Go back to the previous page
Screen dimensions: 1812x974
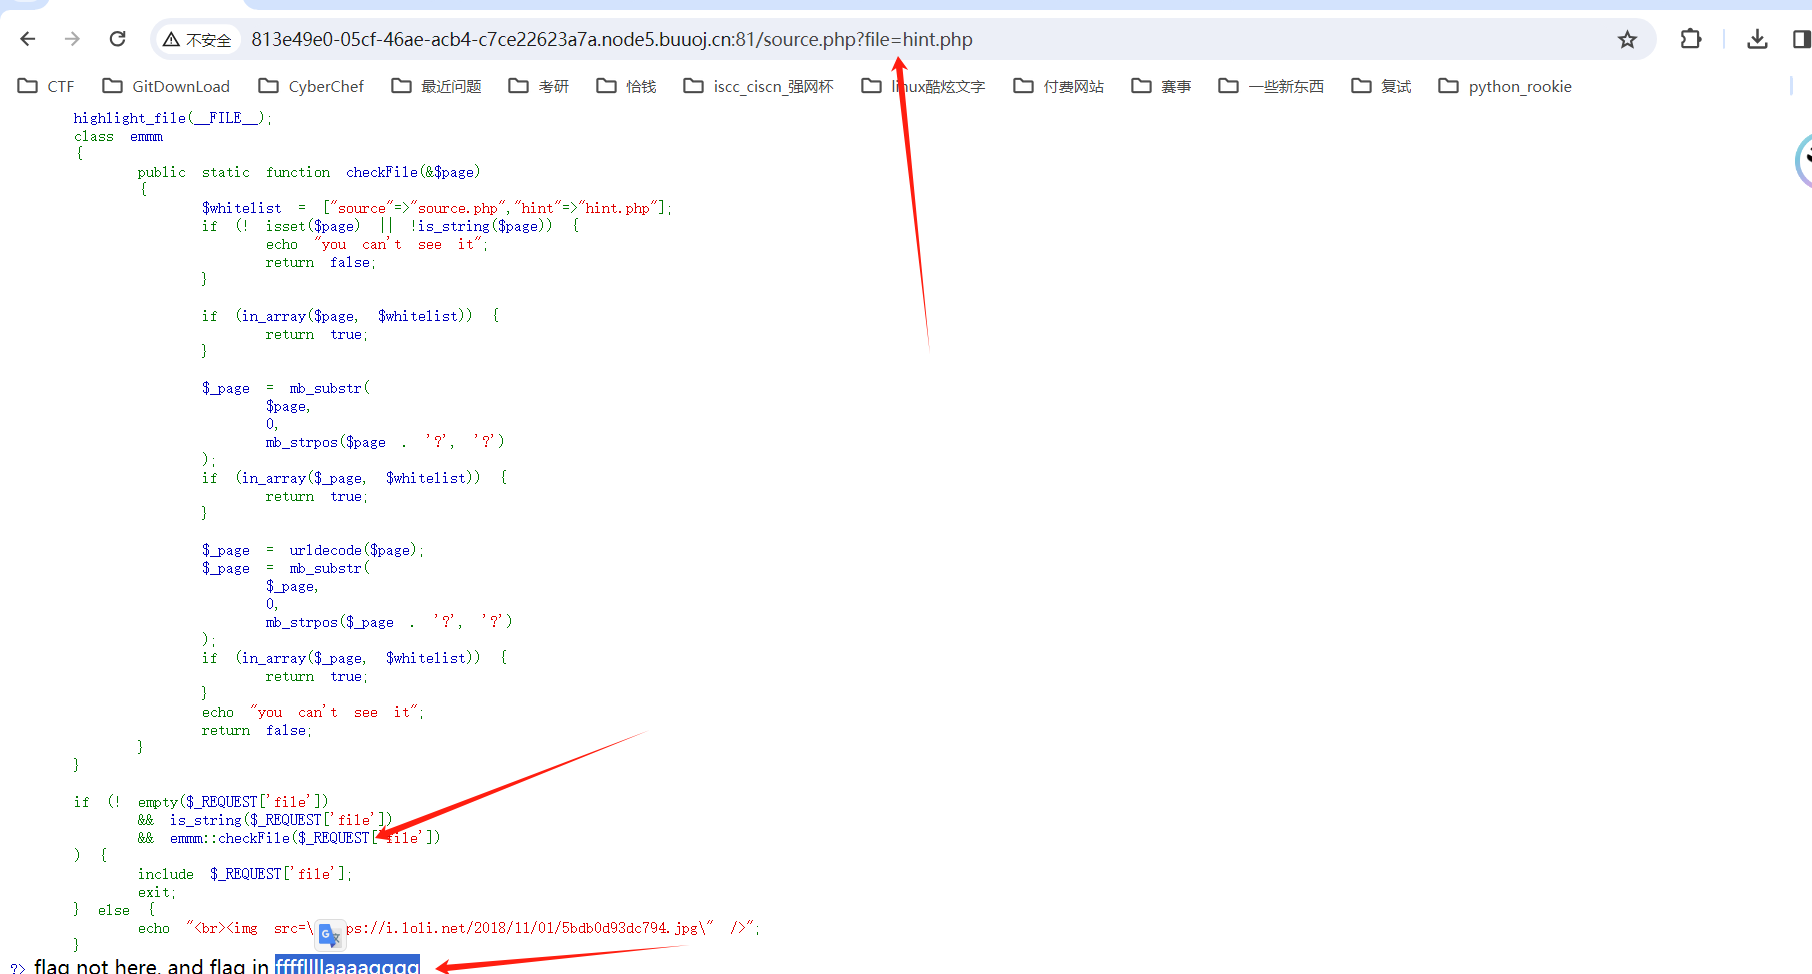pos(28,39)
